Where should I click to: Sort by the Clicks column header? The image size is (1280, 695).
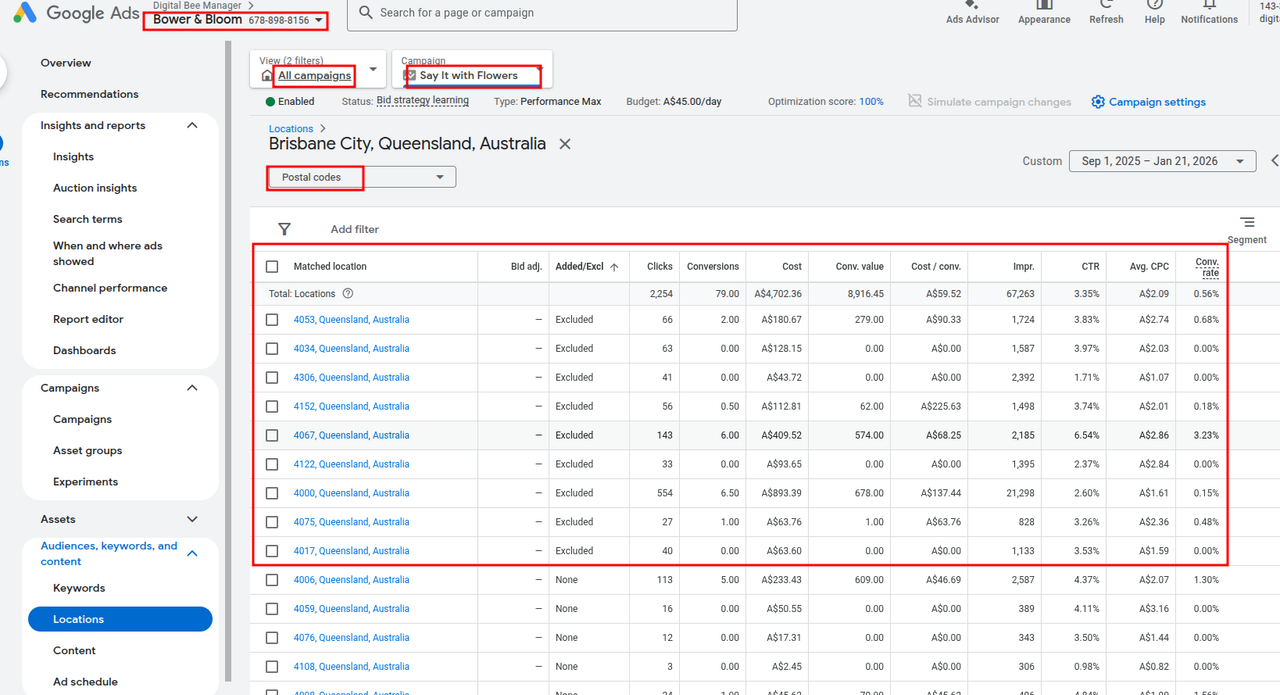point(660,267)
